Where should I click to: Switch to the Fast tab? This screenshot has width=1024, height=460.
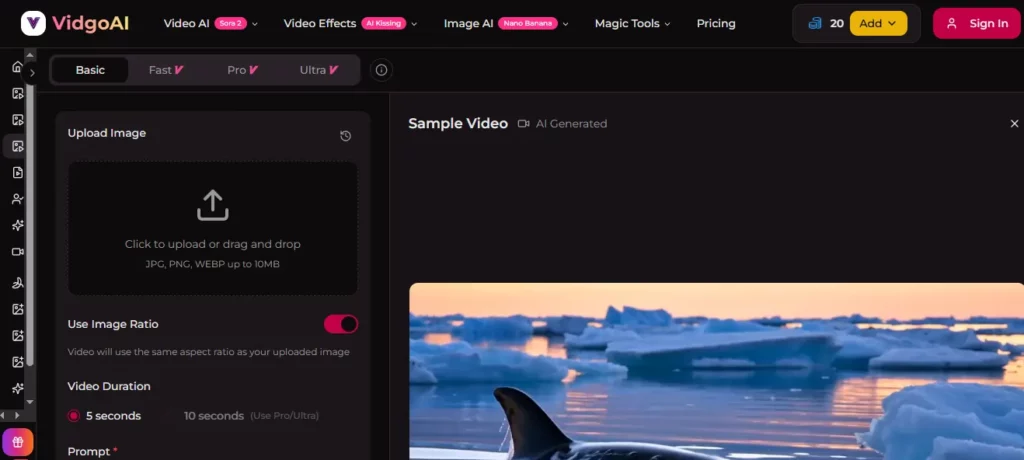tap(166, 70)
